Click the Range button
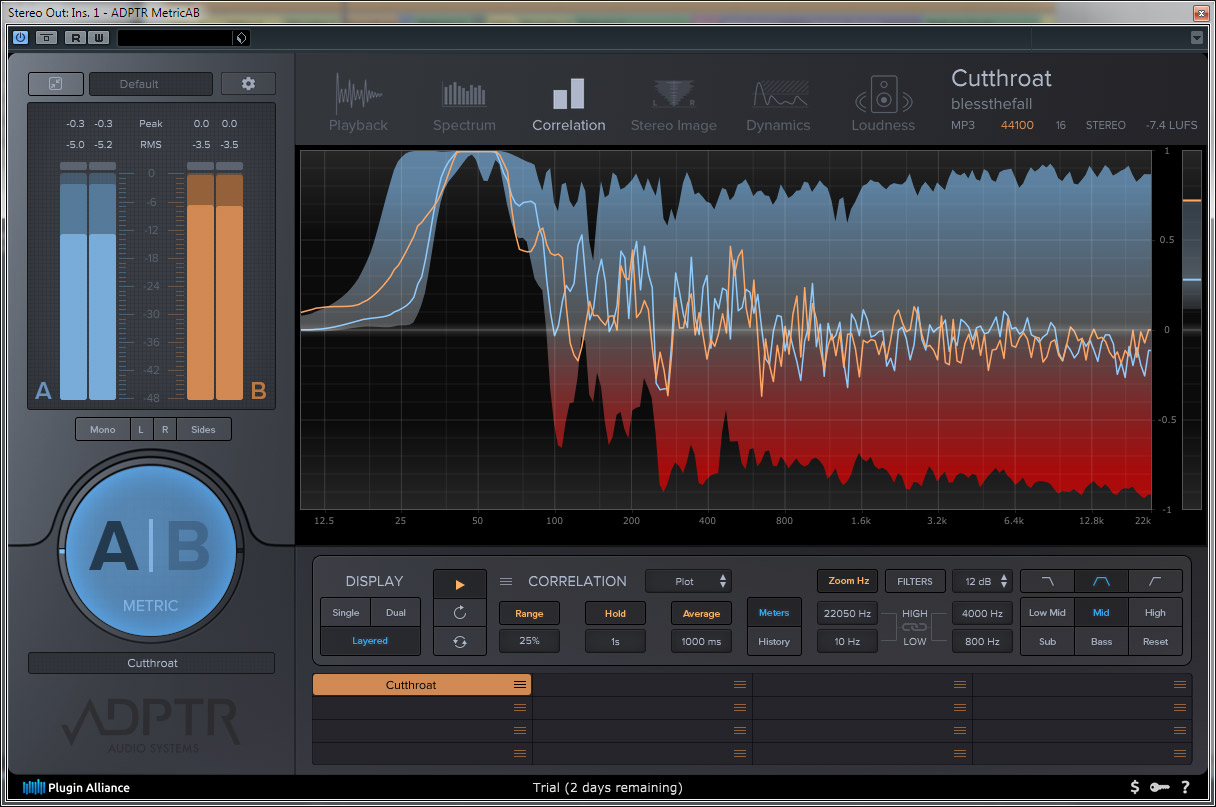This screenshot has height=807, width=1216. click(x=529, y=613)
